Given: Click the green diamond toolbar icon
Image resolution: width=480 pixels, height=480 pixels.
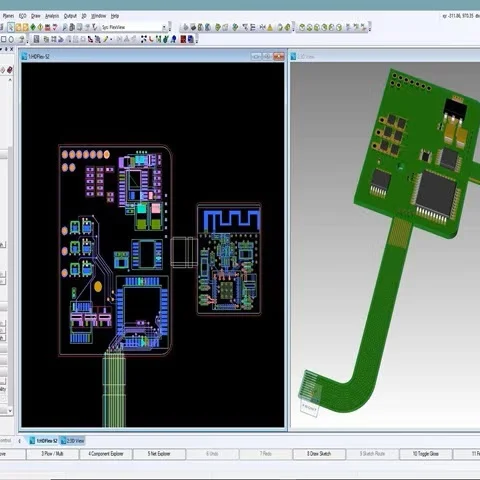Looking at the screenshot, I should [x=33, y=27].
